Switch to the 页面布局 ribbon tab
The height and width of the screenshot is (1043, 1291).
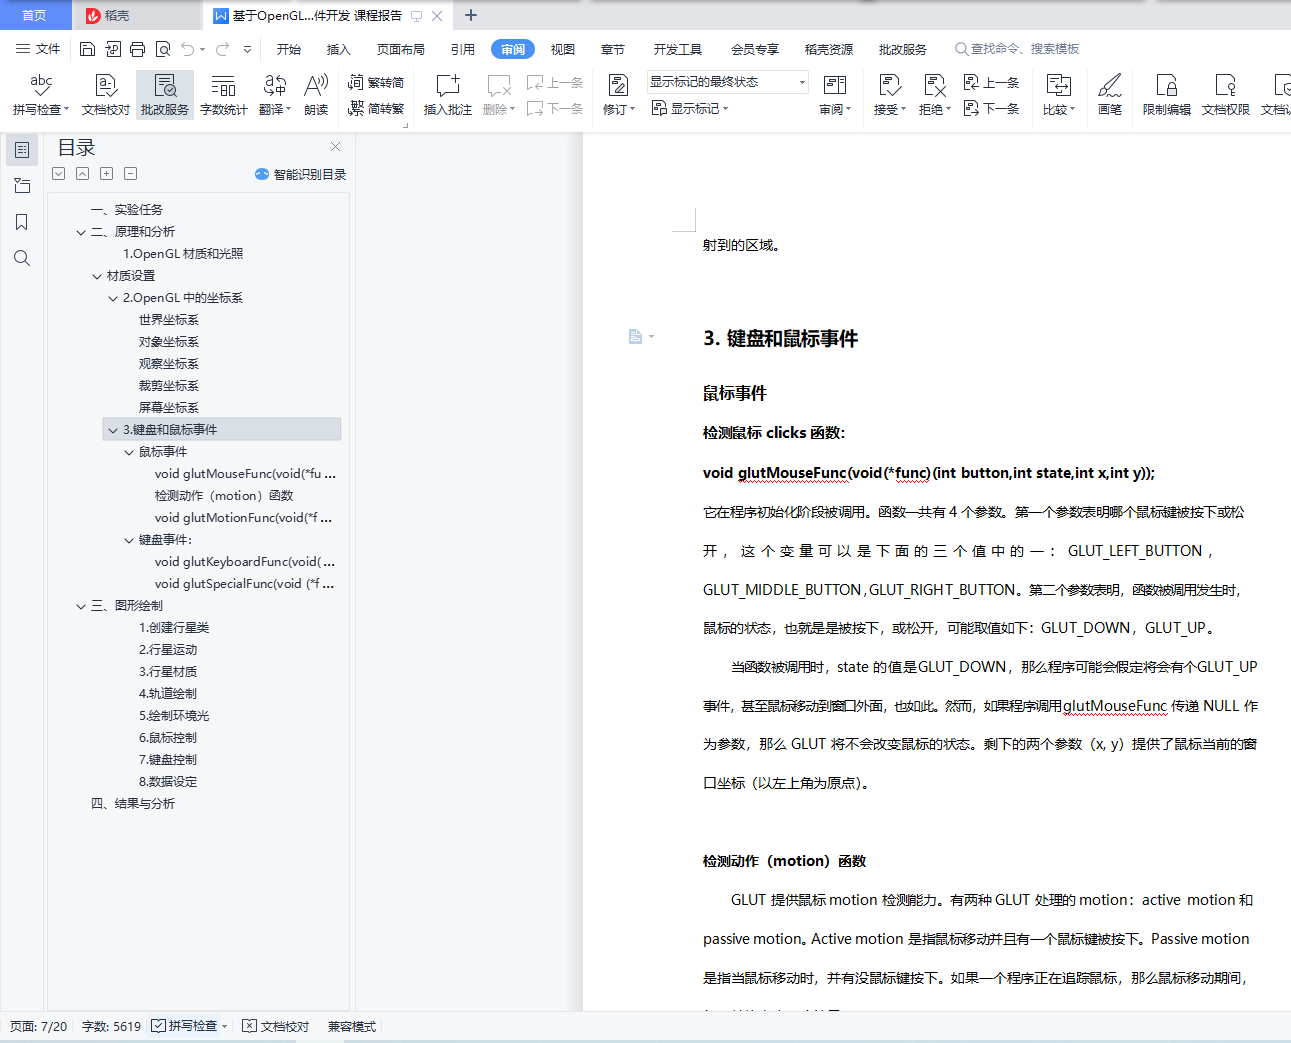tap(401, 49)
